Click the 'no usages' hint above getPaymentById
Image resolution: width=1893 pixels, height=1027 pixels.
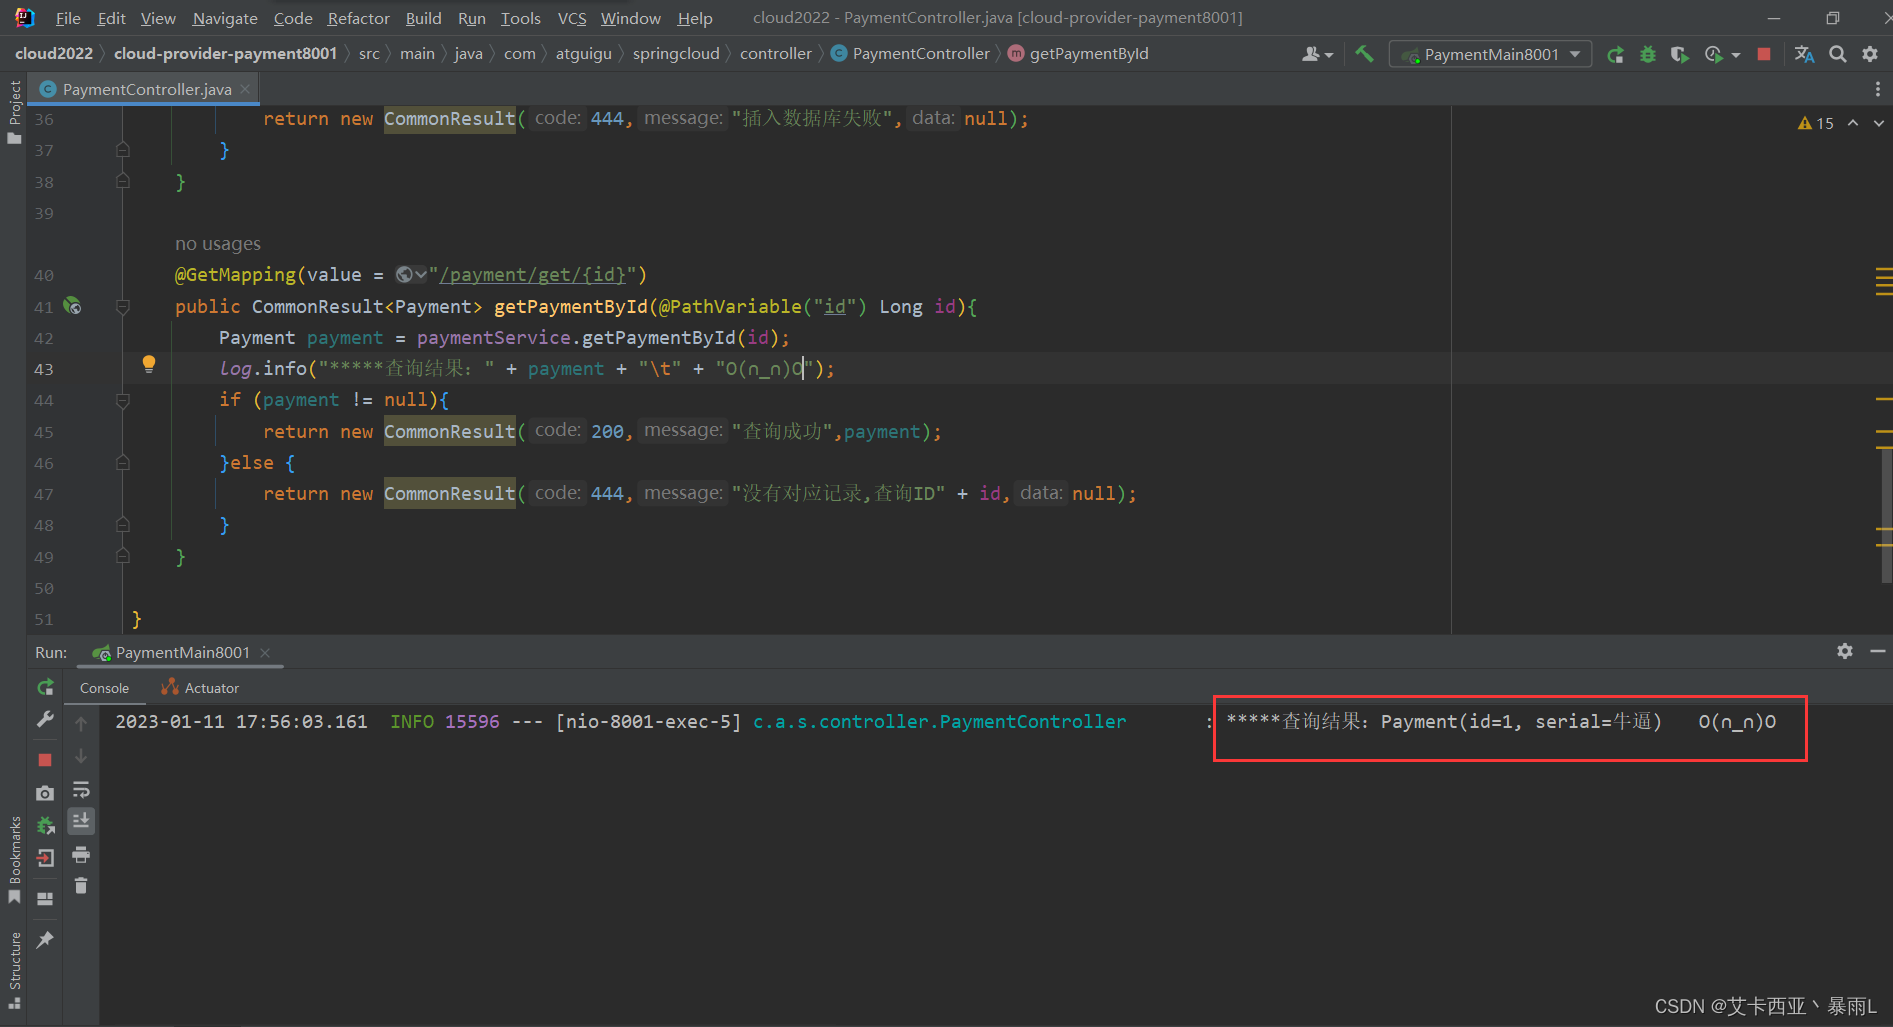pos(218,243)
